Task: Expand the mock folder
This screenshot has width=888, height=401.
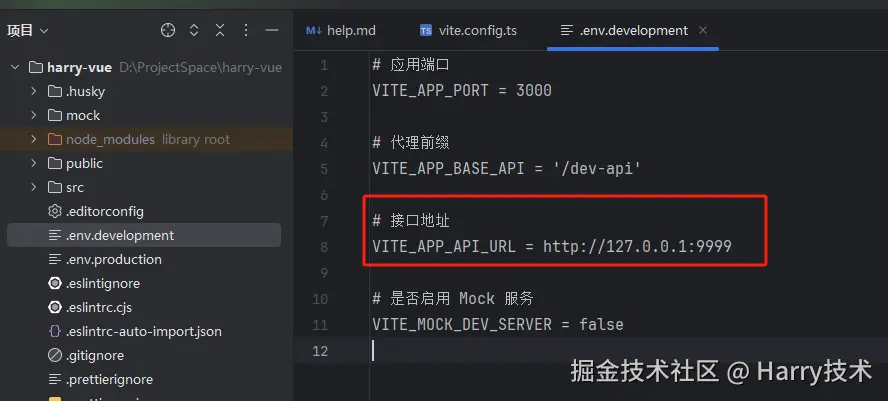Action: point(33,115)
